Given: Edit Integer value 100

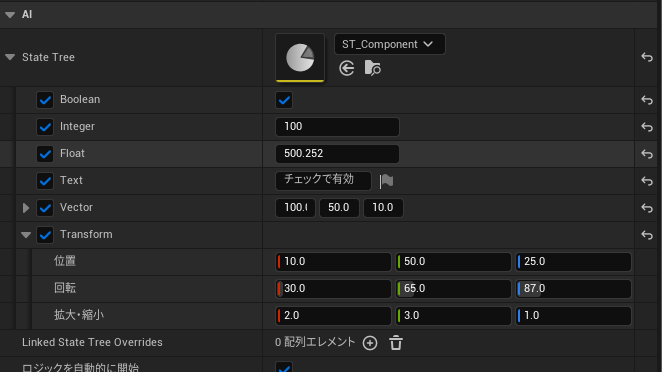Looking at the screenshot, I should pyautogui.click(x=337, y=127).
